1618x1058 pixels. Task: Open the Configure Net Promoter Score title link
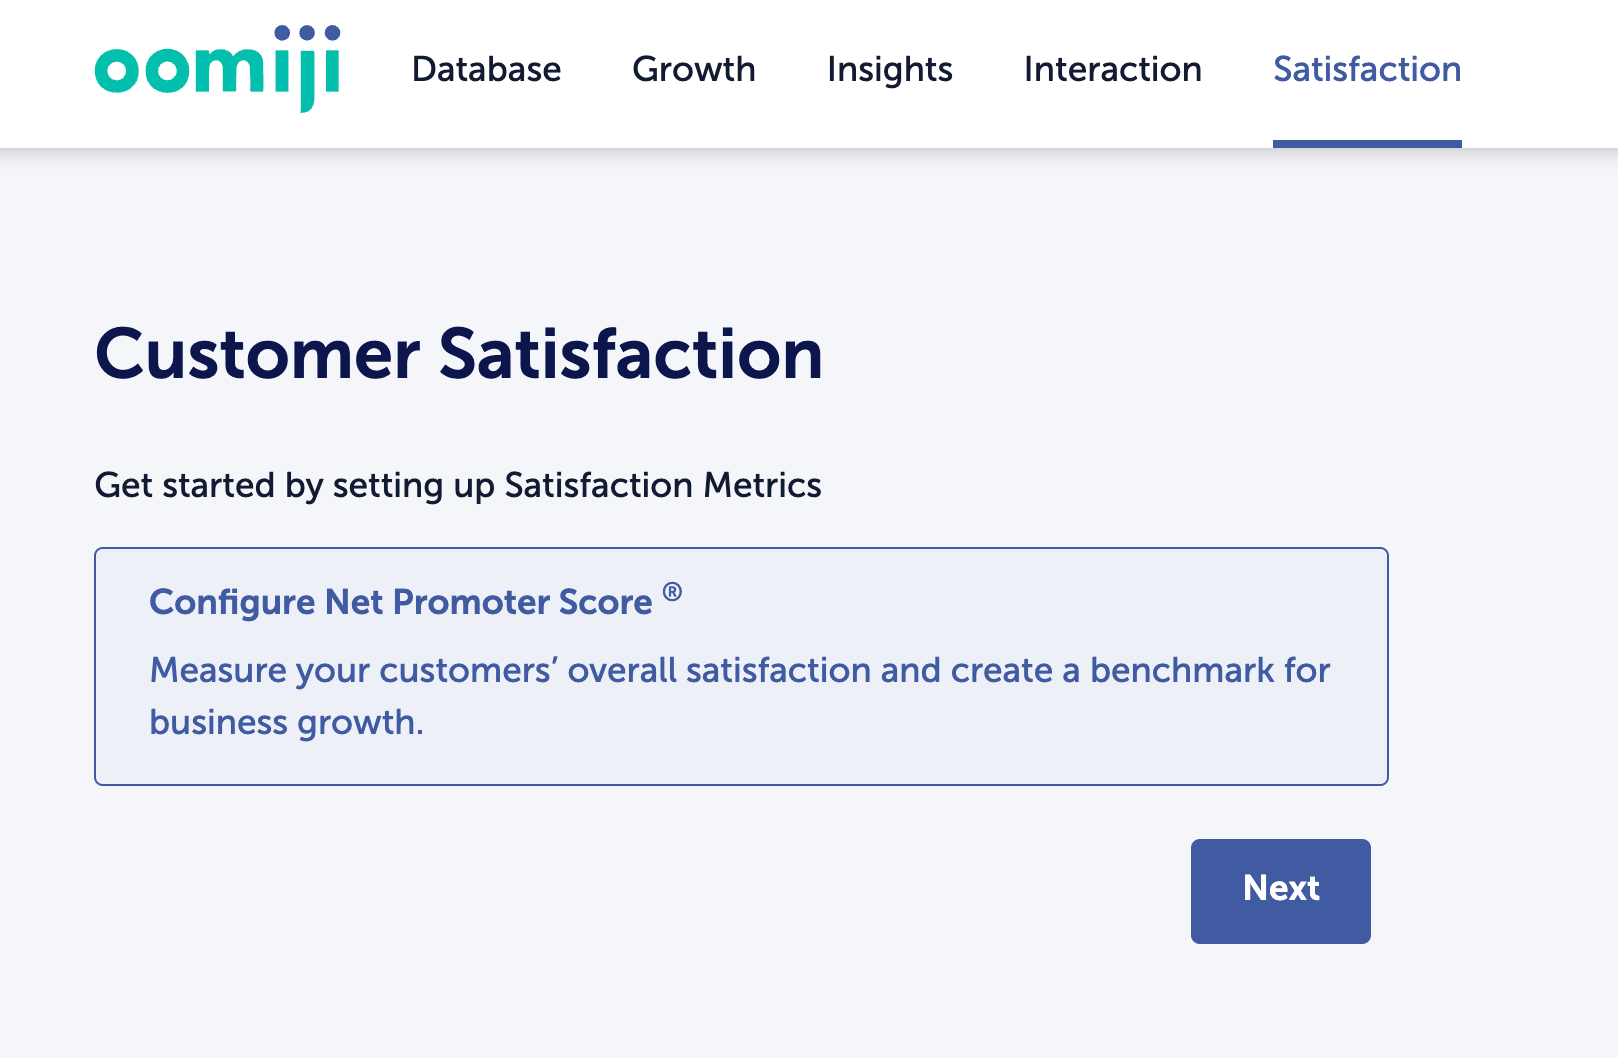[401, 602]
